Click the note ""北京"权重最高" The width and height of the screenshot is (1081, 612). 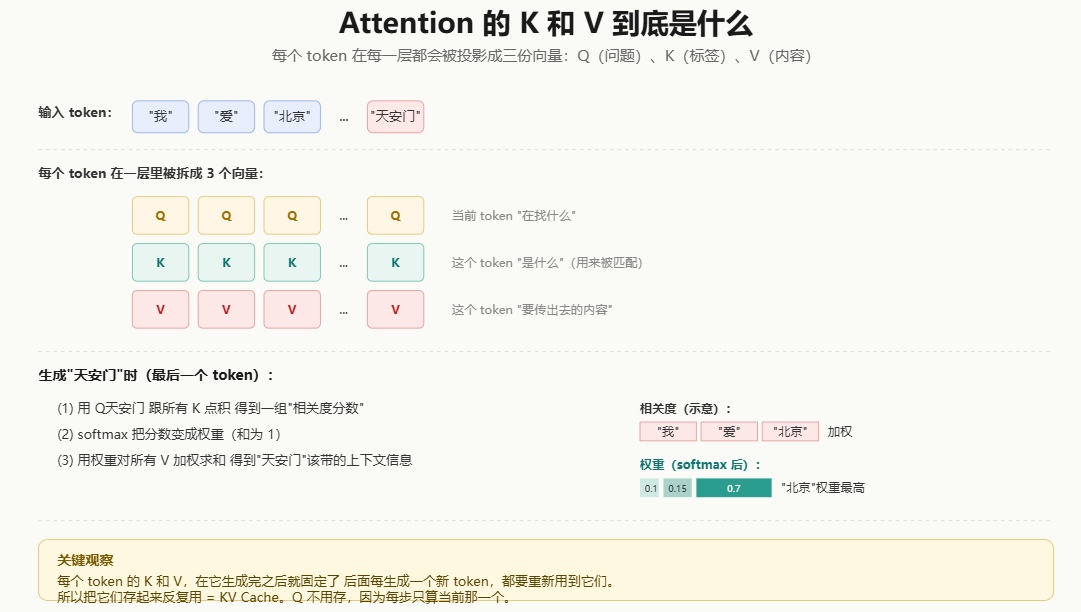[x=822, y=488]
